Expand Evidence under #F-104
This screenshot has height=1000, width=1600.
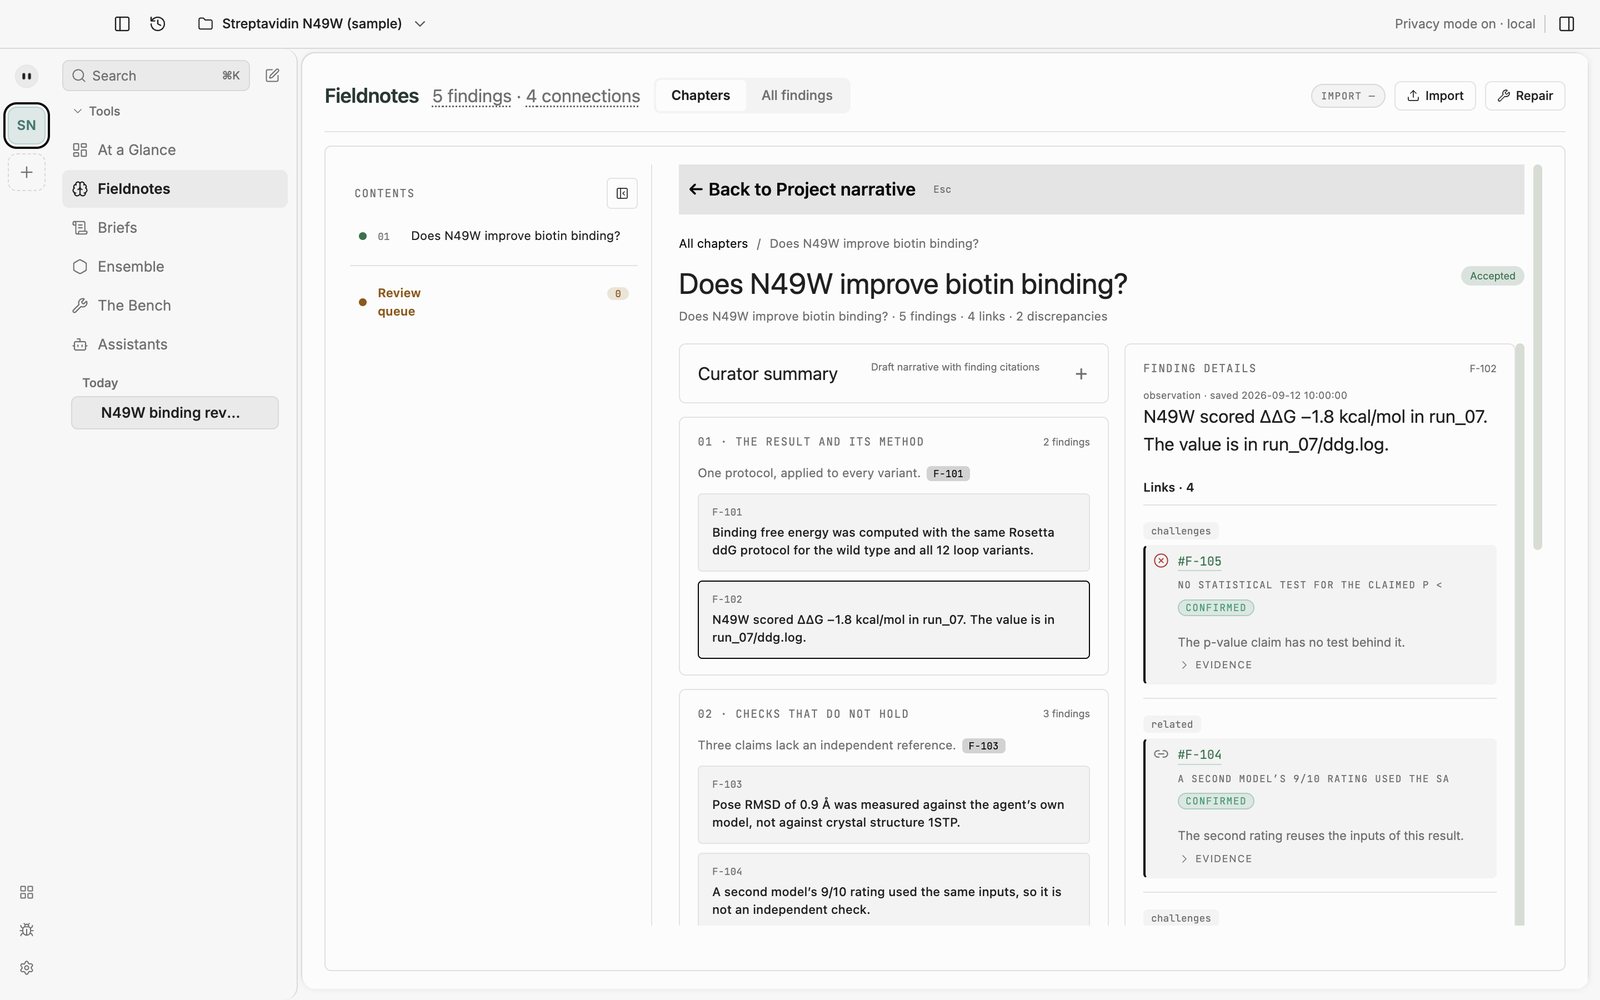tap(1216, 859)
